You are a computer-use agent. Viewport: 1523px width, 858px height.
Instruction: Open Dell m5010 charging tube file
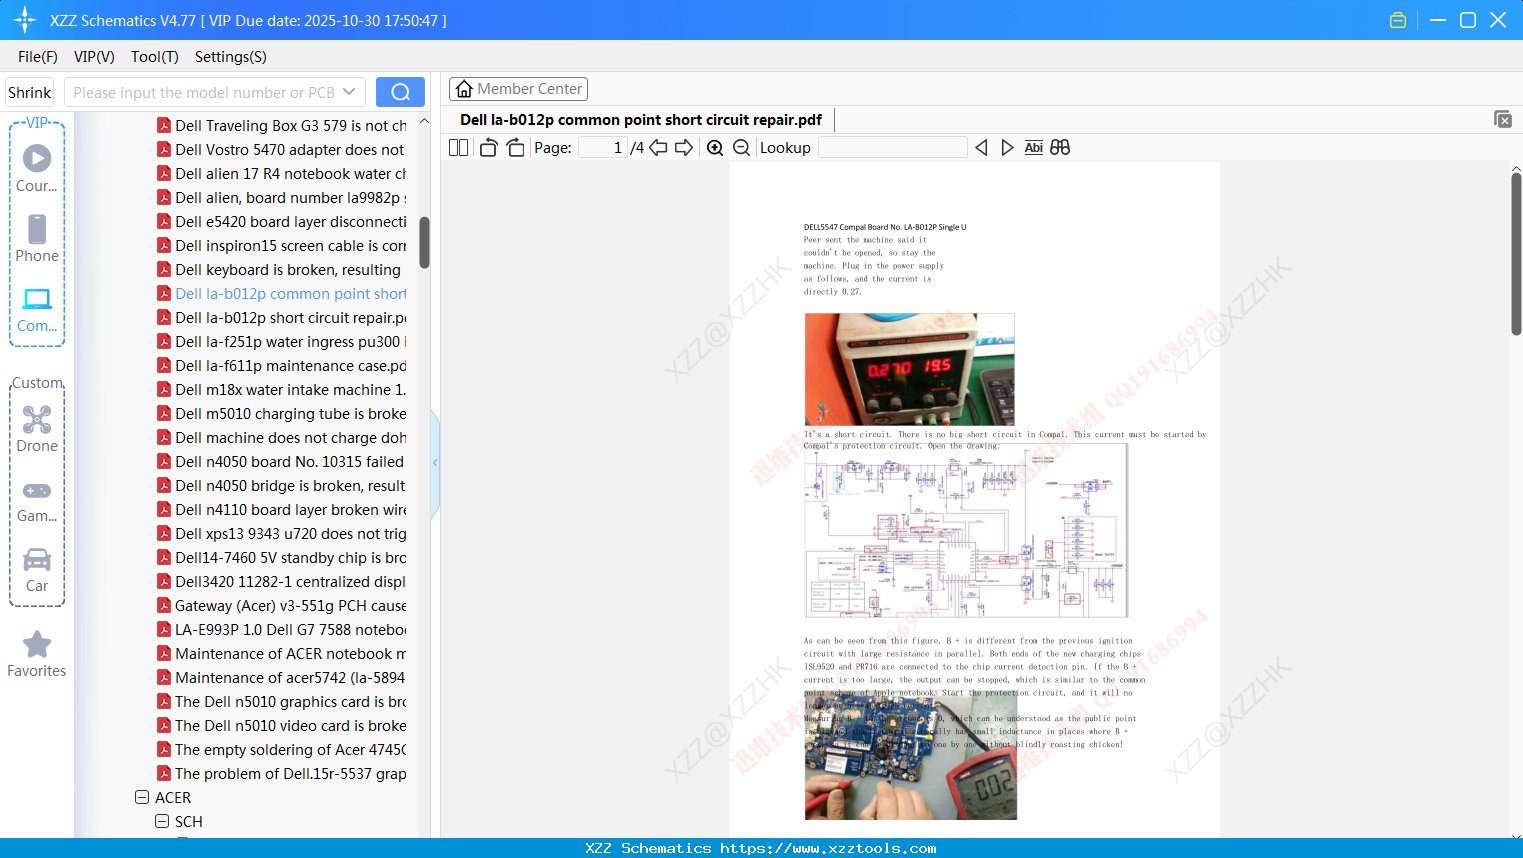(x=290, y=414)
